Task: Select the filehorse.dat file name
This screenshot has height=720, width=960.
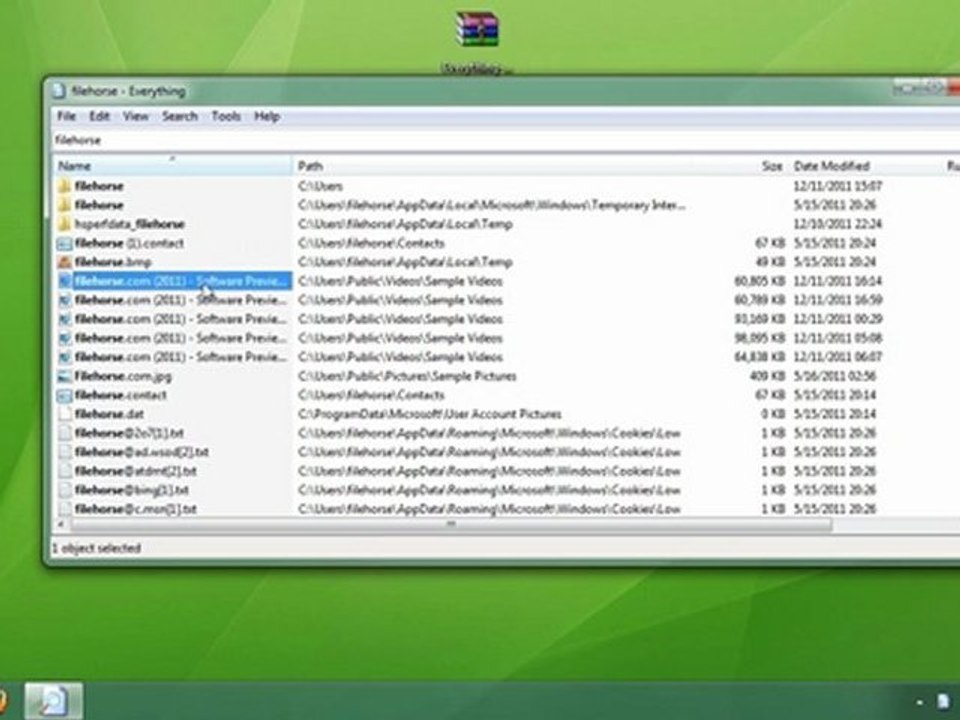Action: pyautogui.click(x=109, y=414)
